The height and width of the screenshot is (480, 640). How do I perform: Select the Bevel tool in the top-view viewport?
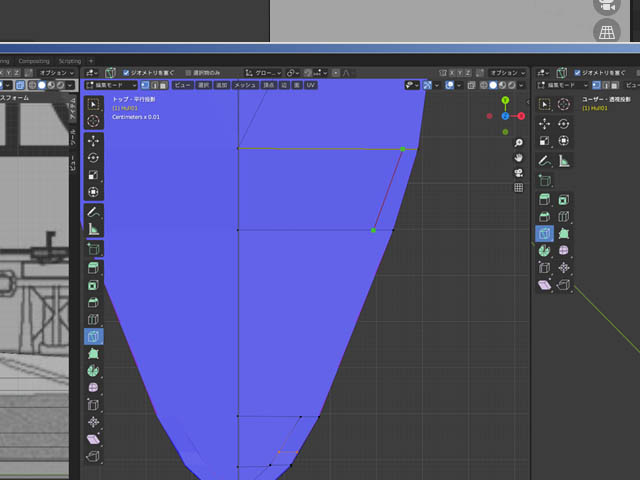[x=93, y=302]
